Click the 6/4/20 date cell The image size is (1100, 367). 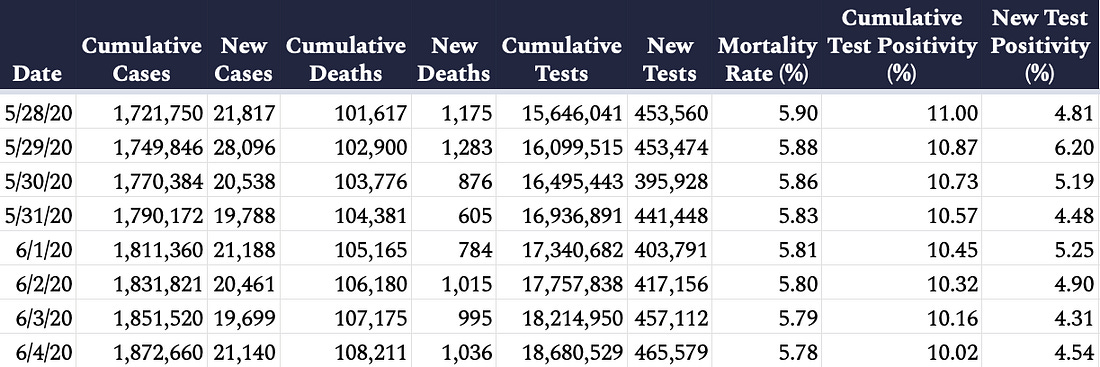45,352
